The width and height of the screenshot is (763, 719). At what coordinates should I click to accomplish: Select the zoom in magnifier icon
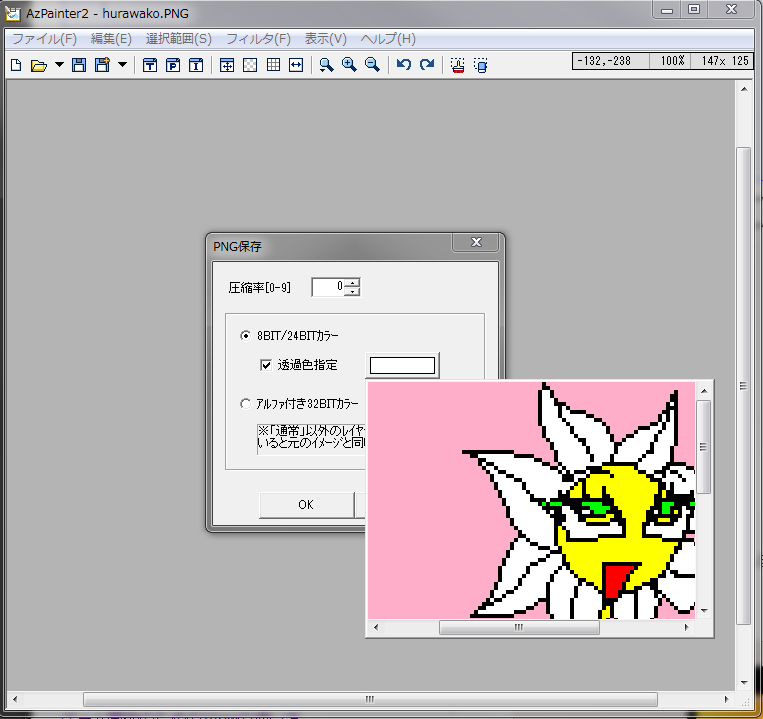[349, 66]
